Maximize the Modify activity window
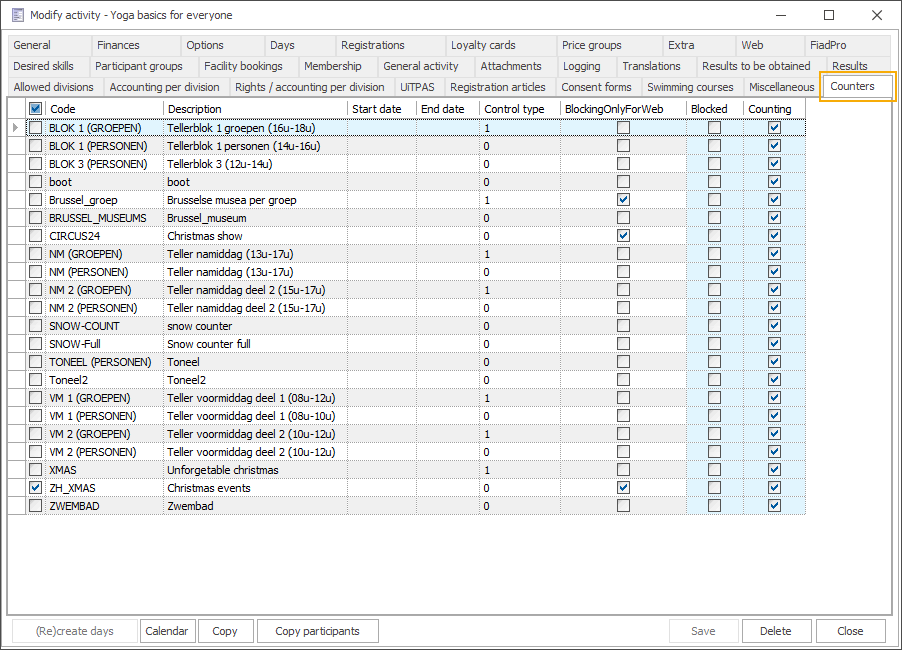Screen dimensions: 902x650 point(829,15)
